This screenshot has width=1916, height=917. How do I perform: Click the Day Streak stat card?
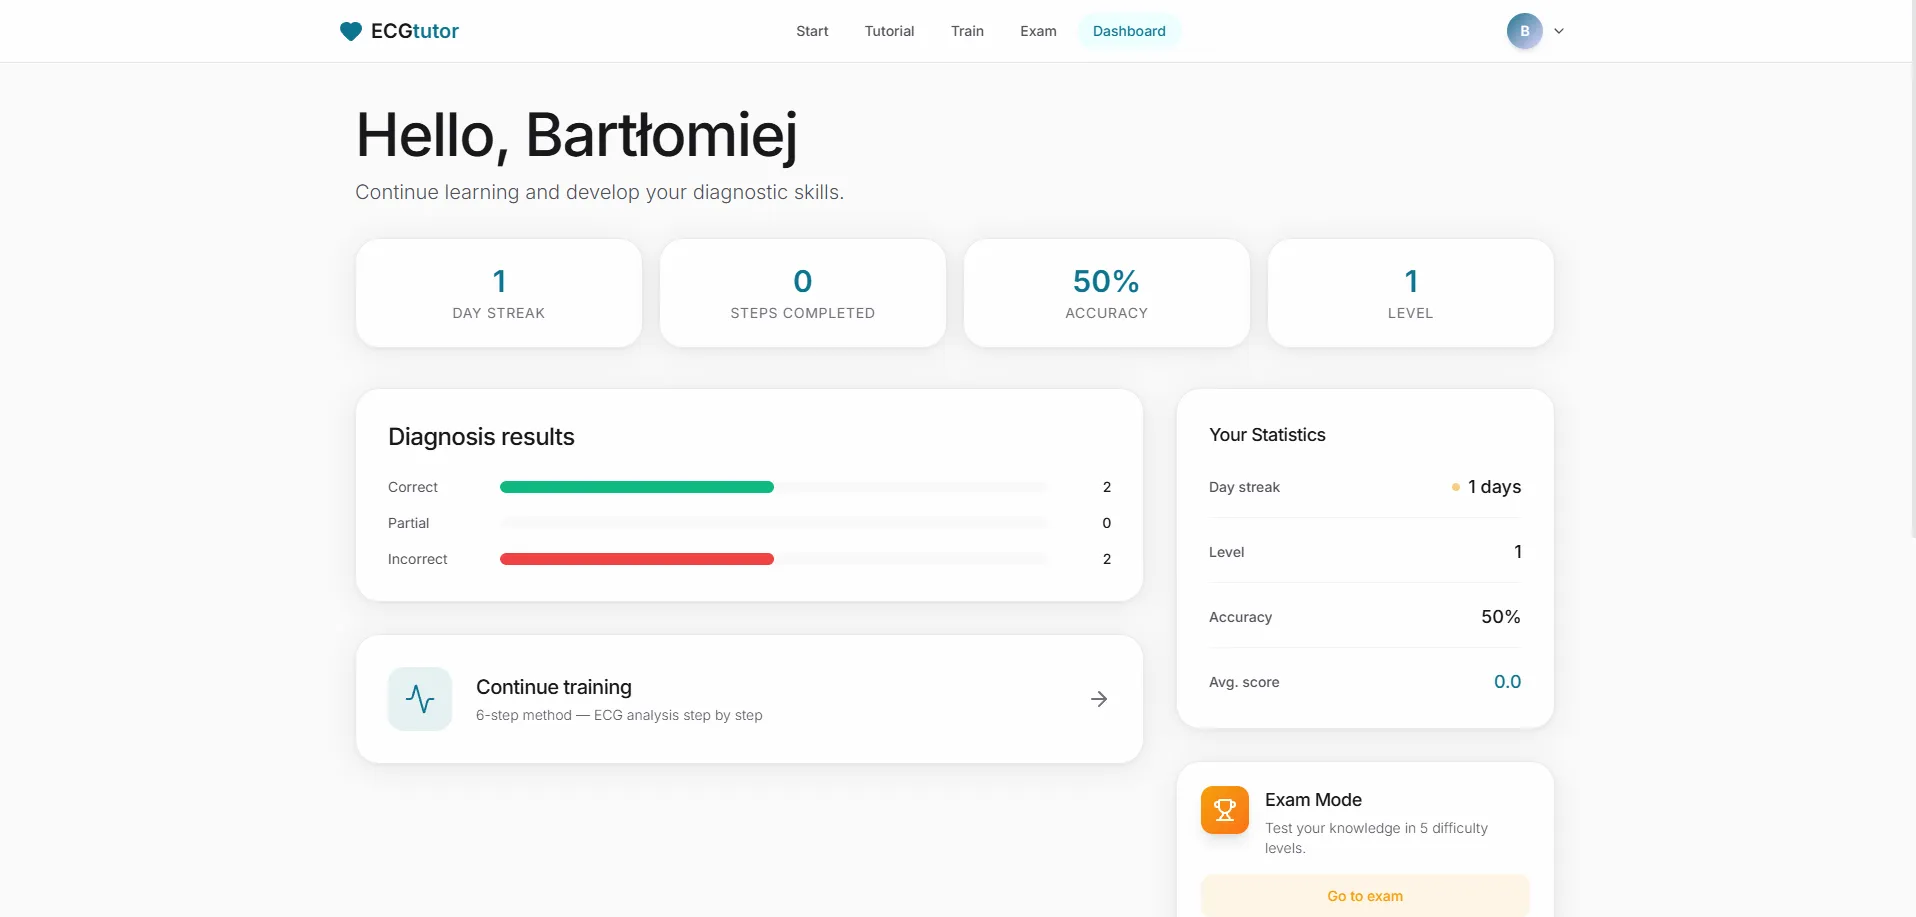[498, 293]
